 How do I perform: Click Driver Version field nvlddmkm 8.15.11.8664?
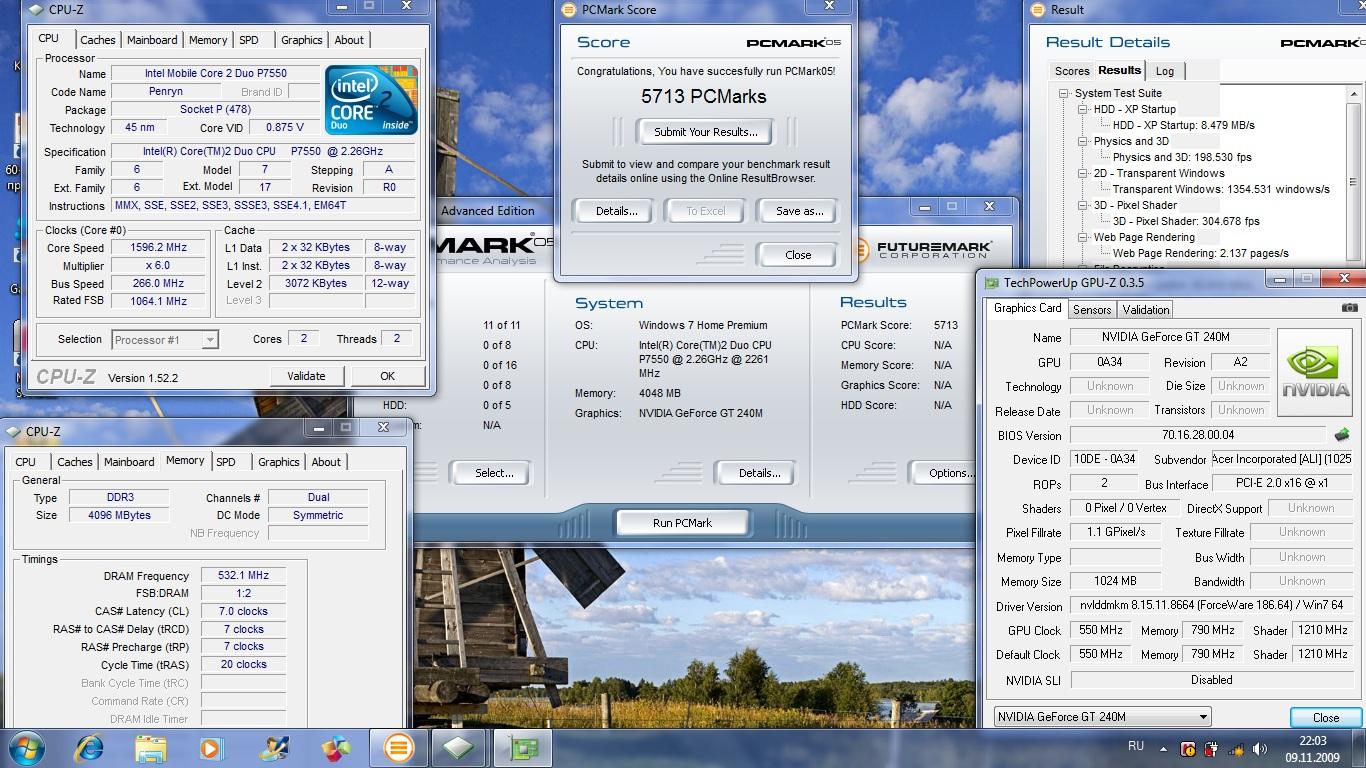pos(1211,606)
